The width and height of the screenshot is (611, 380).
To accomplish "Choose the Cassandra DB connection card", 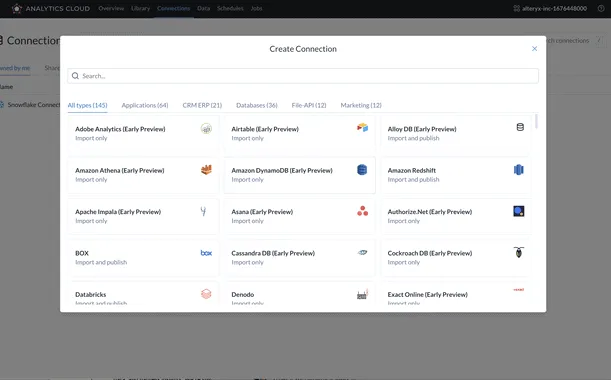I will (x=300, y=258).
